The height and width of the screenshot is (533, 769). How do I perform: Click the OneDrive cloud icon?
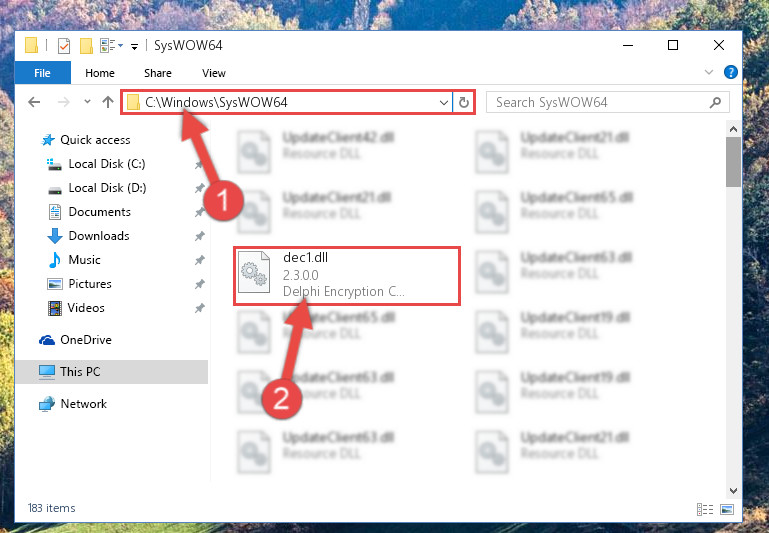47,340
